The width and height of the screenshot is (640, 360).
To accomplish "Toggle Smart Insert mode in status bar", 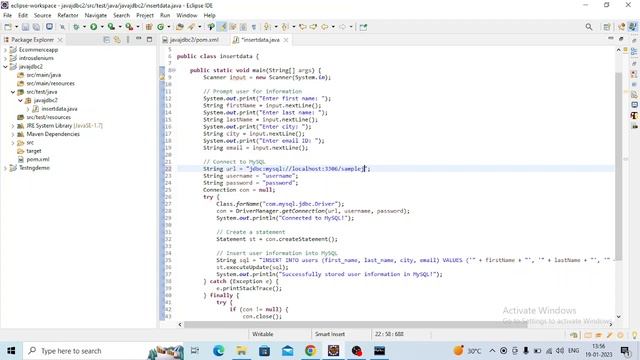I will coord(330,334).
